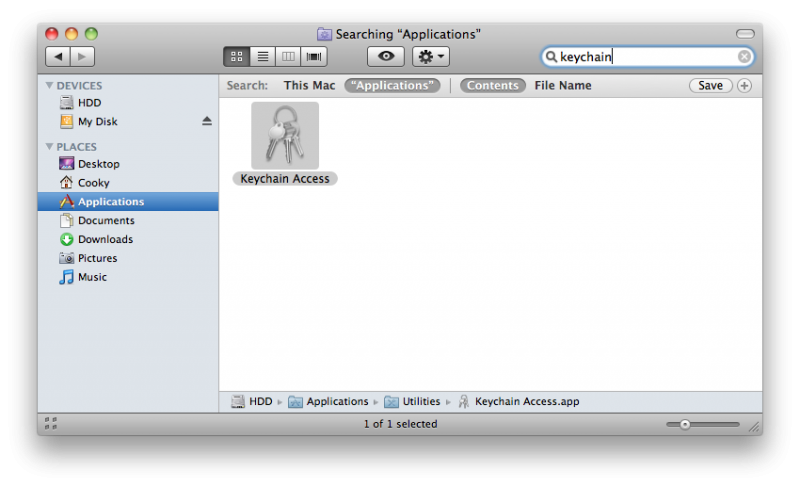The image size is (800, 487).
Task: Open Quick Look with the eye button
Action: (x=386, y=57)
